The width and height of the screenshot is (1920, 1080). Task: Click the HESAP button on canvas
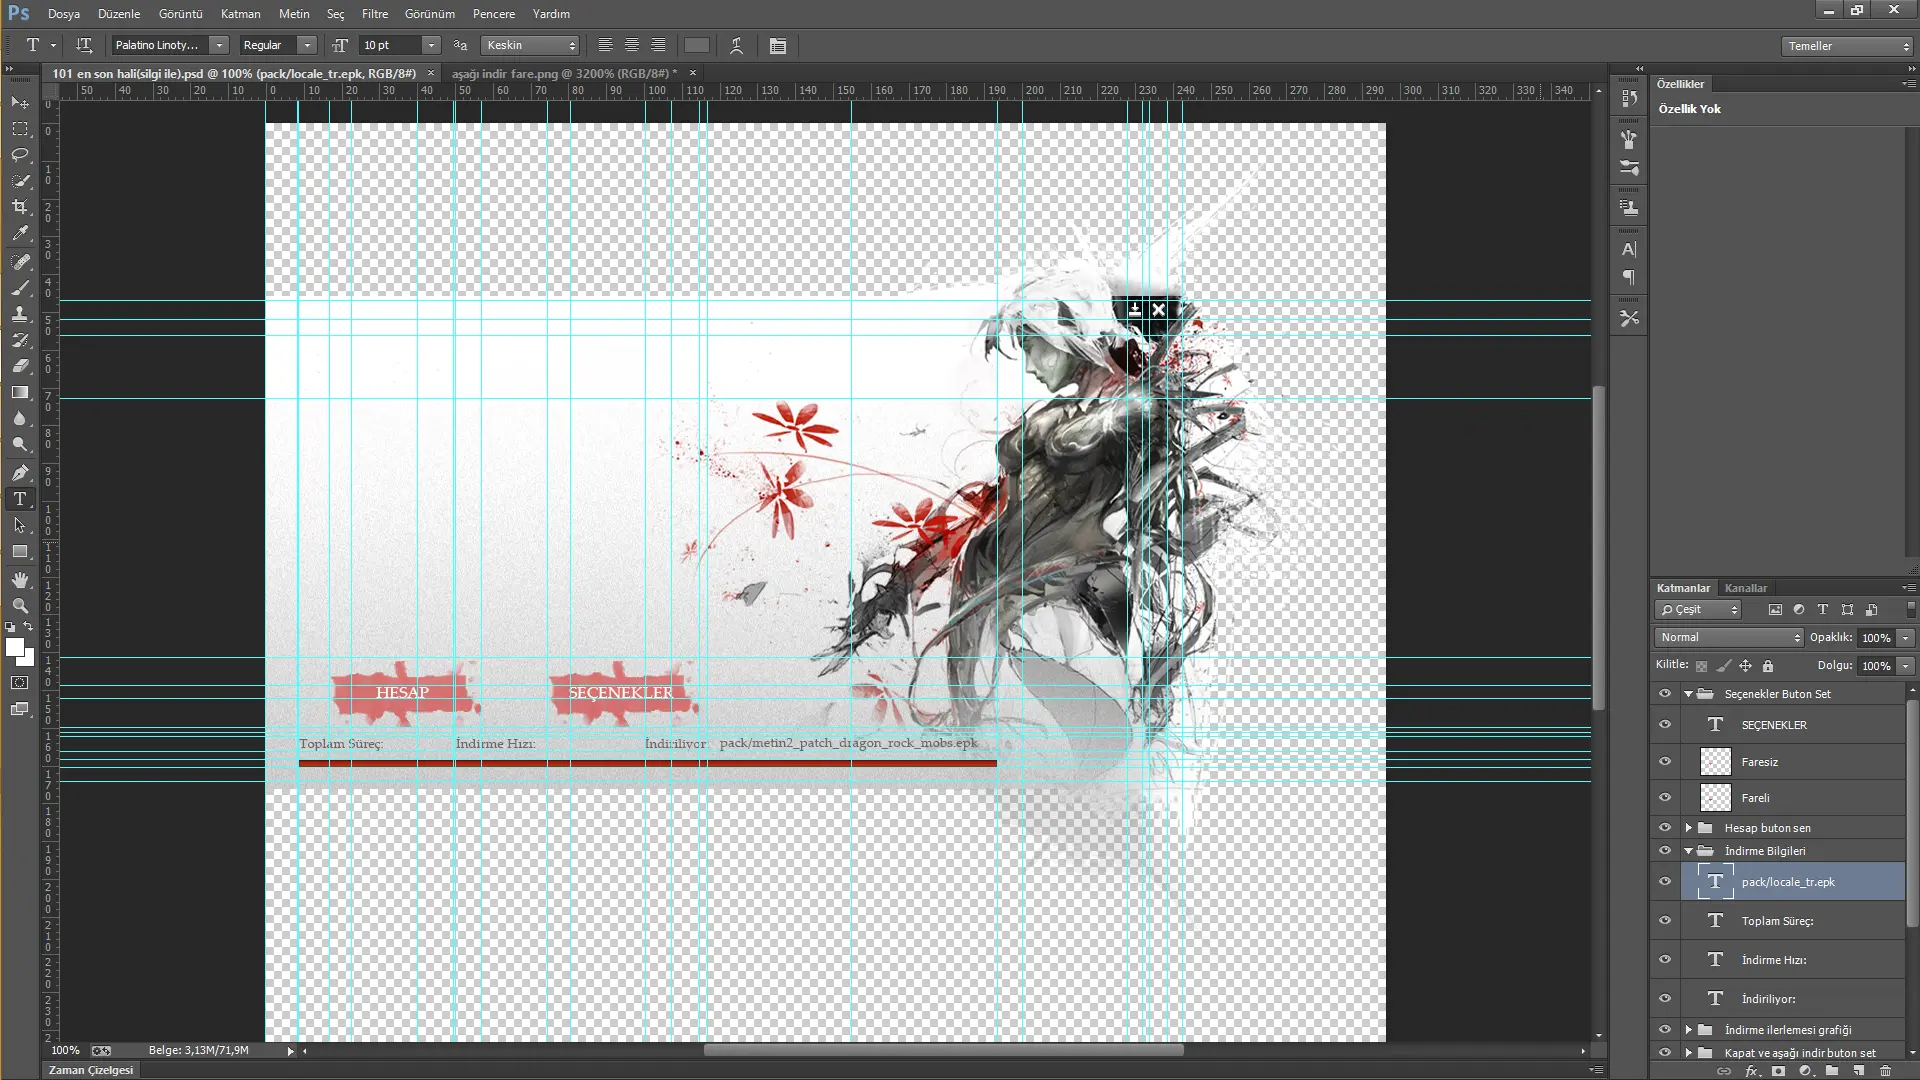tap(404, 692)
